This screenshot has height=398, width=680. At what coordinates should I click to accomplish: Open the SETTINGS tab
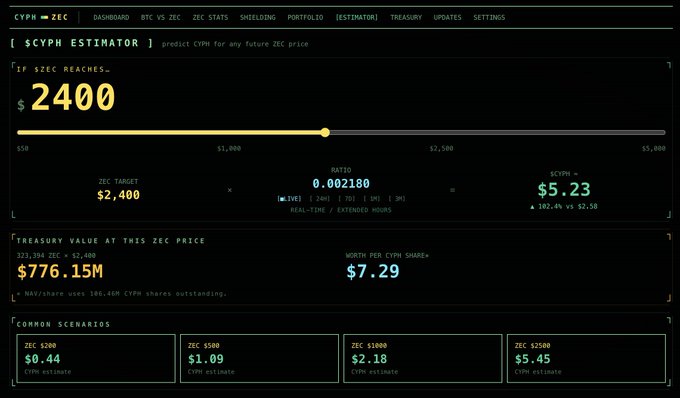coord(489,17)
